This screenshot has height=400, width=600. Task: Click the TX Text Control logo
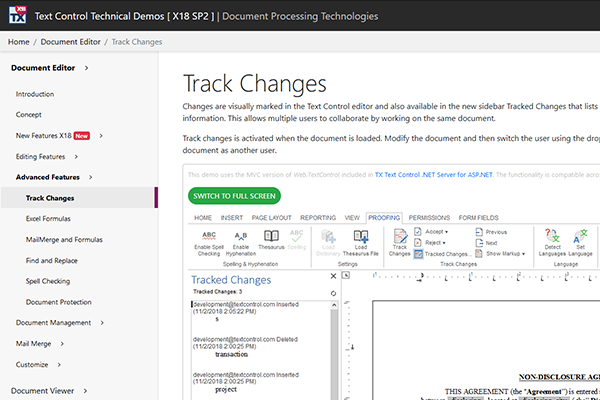click(18, 15)
